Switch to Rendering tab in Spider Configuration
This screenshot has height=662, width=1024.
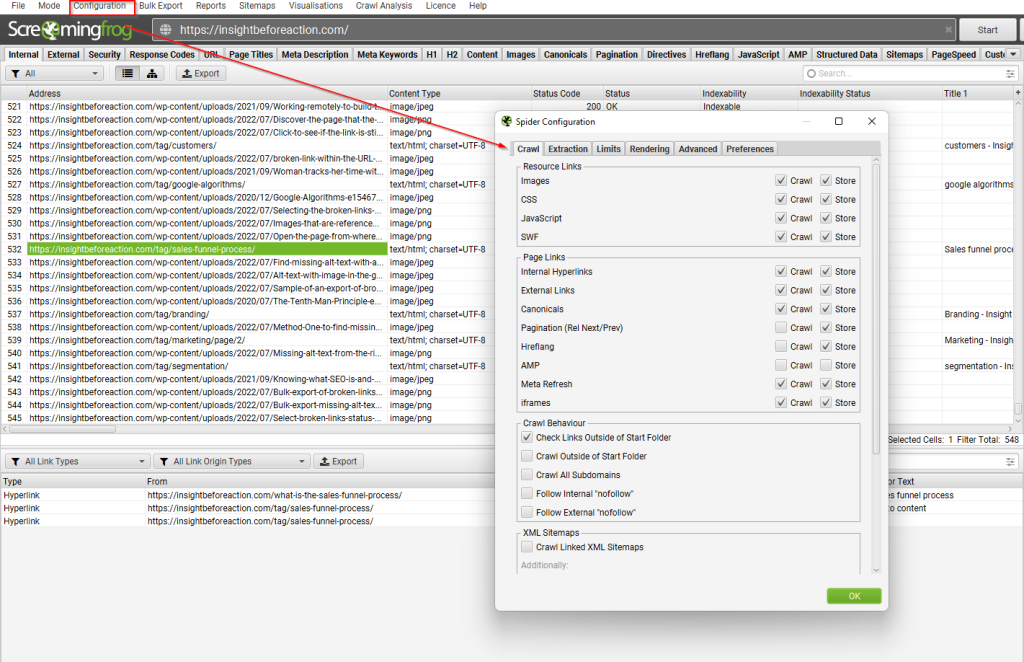[649, 149]
